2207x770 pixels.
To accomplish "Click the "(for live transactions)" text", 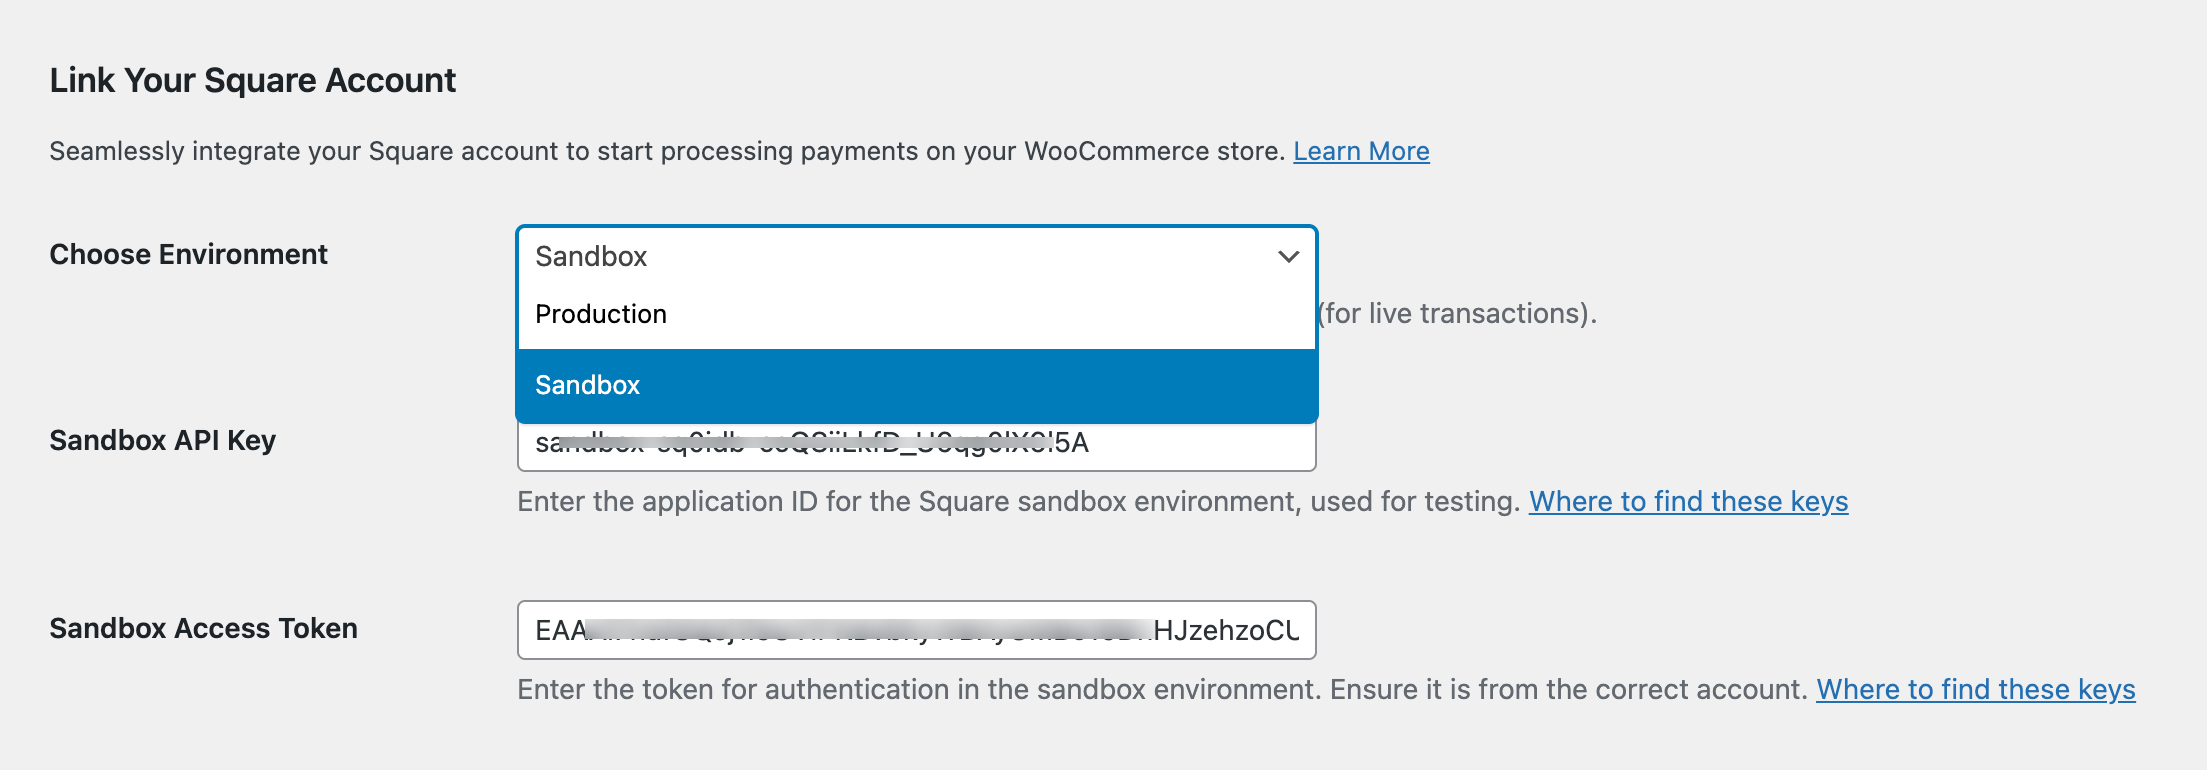I will pos(1459,313).
